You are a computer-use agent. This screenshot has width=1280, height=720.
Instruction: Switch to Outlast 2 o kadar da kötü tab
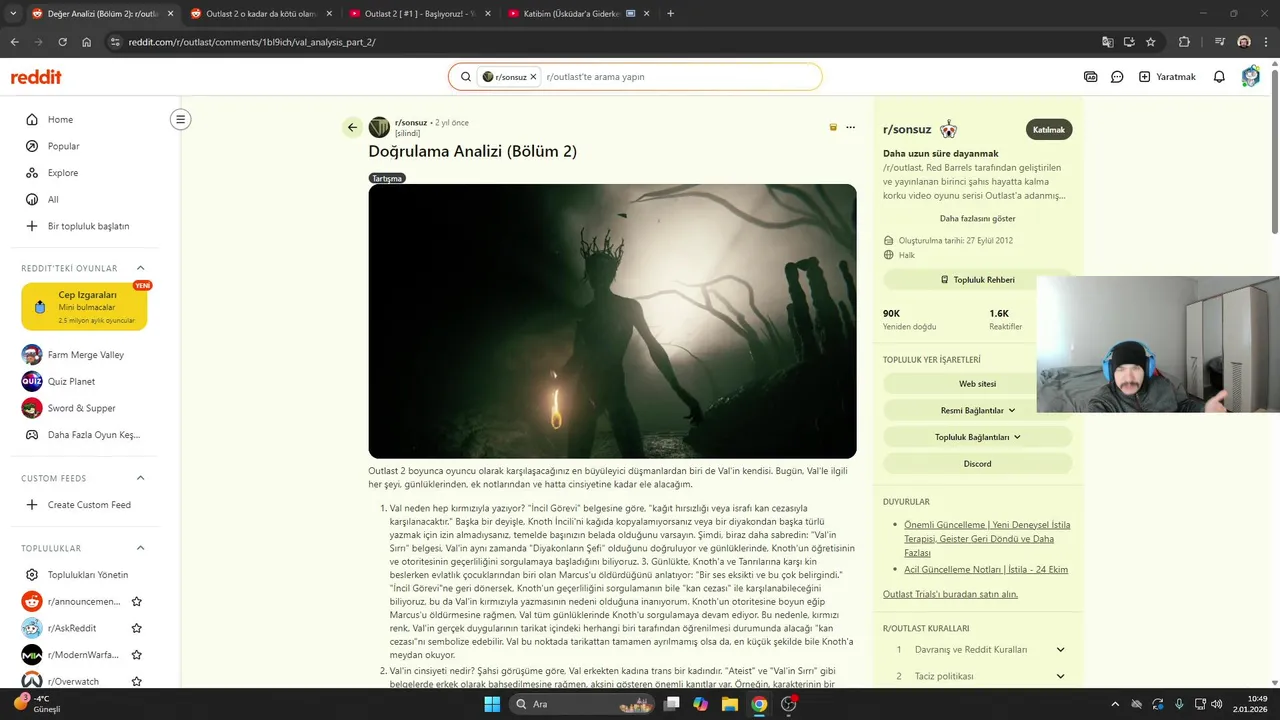[259, 14]
